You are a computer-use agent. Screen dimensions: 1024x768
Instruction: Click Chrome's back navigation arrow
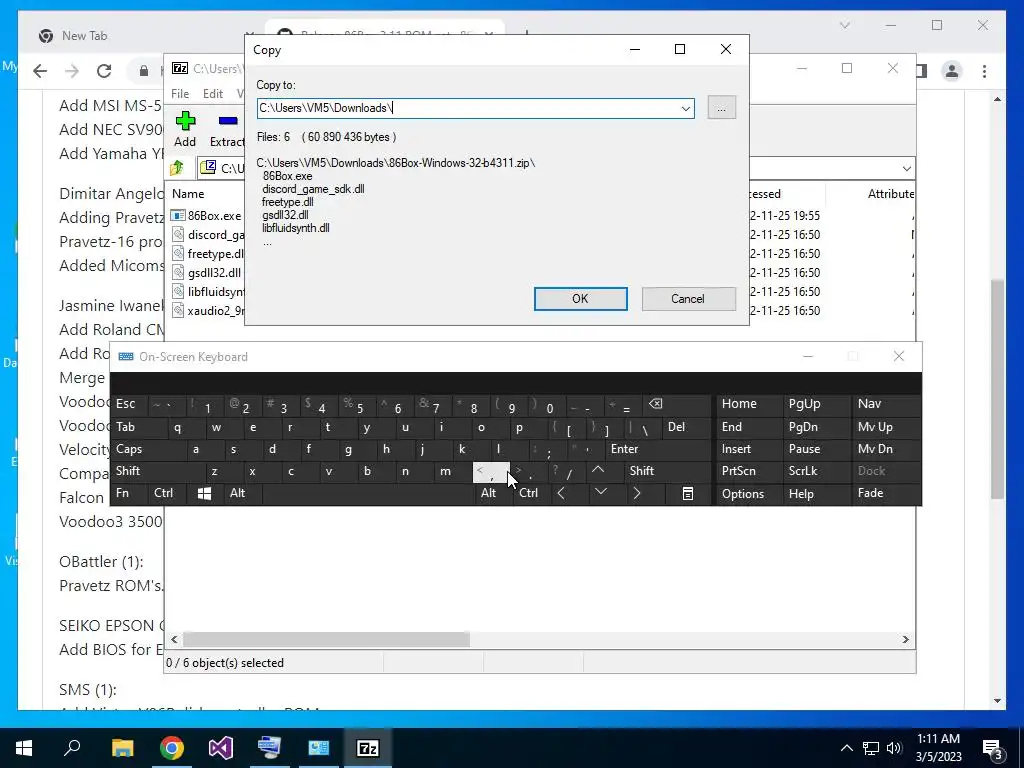coord(40,71)
